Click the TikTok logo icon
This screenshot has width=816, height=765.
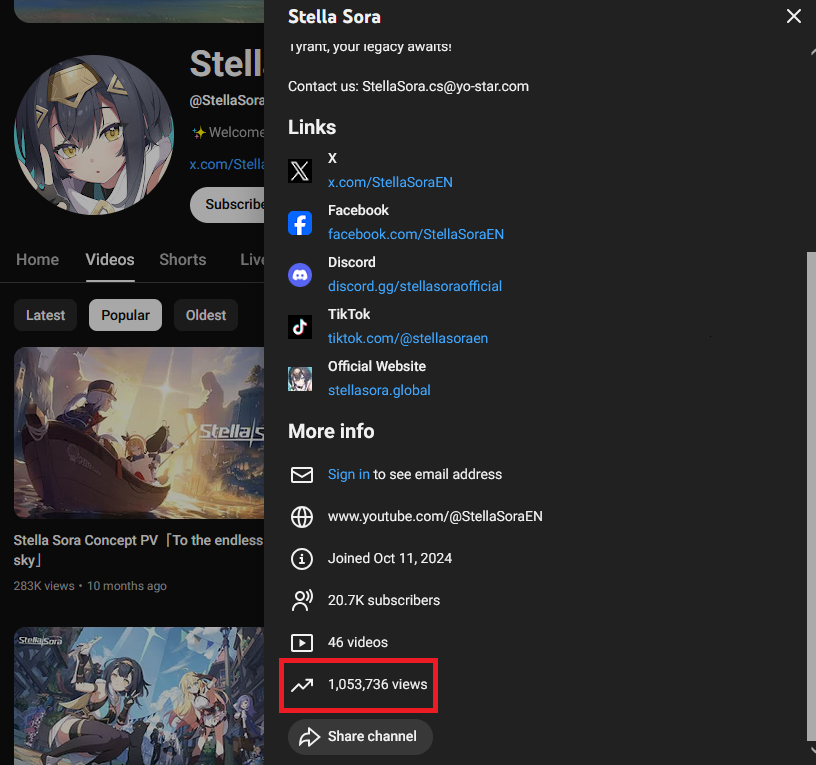tap(300, 327)
